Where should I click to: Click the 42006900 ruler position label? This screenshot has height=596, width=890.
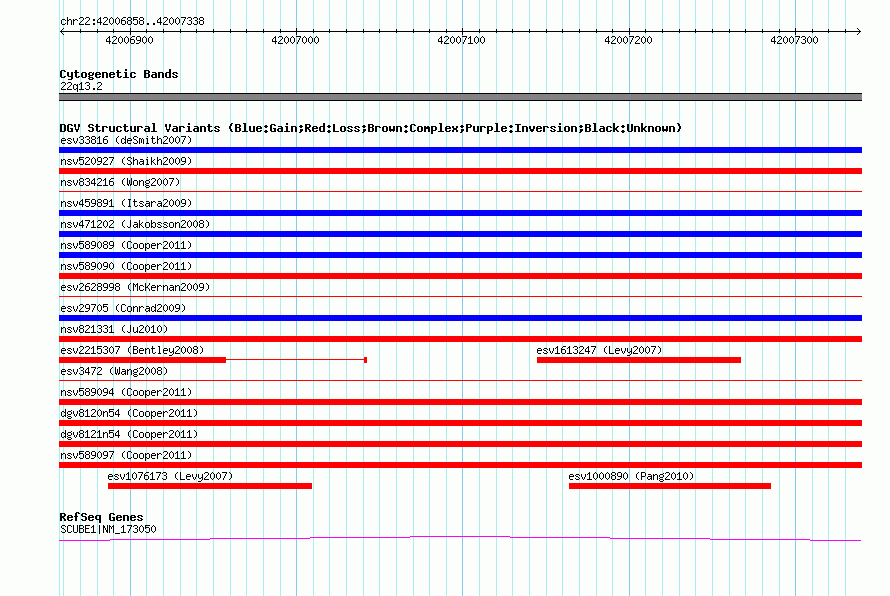point(129,40)
